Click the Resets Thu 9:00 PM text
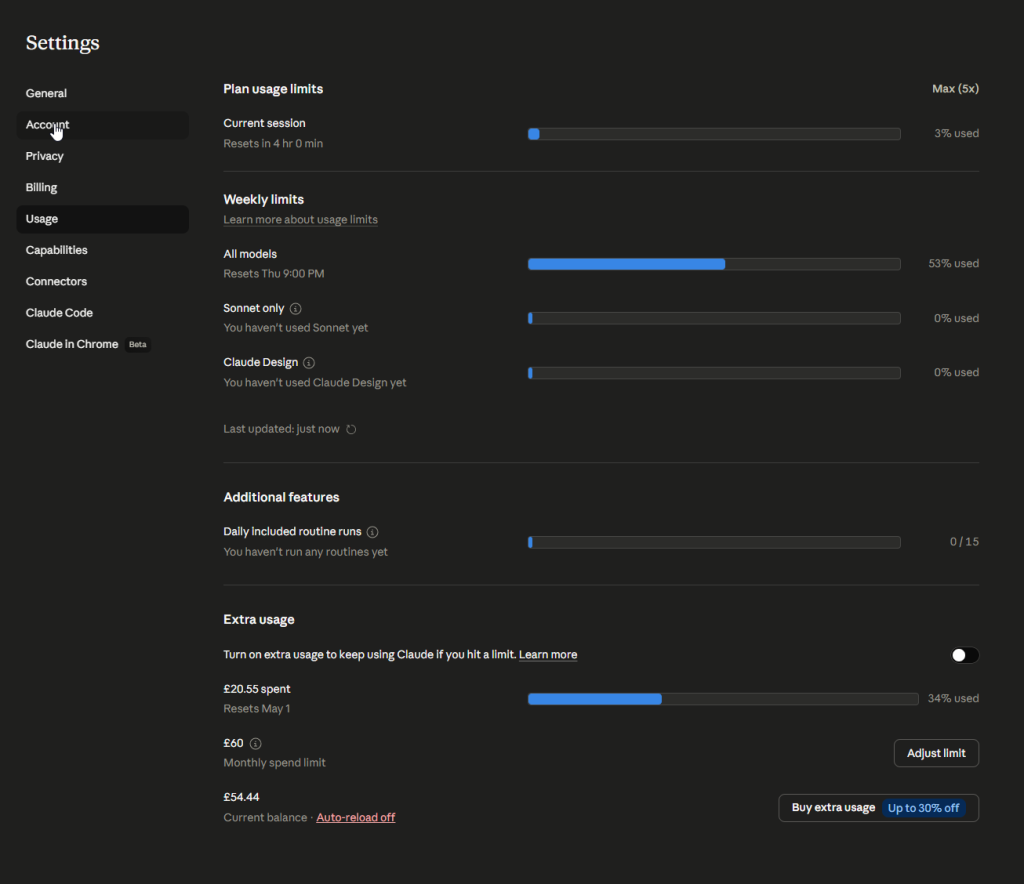Screen dimensions: 1024x884 (274, 274)
